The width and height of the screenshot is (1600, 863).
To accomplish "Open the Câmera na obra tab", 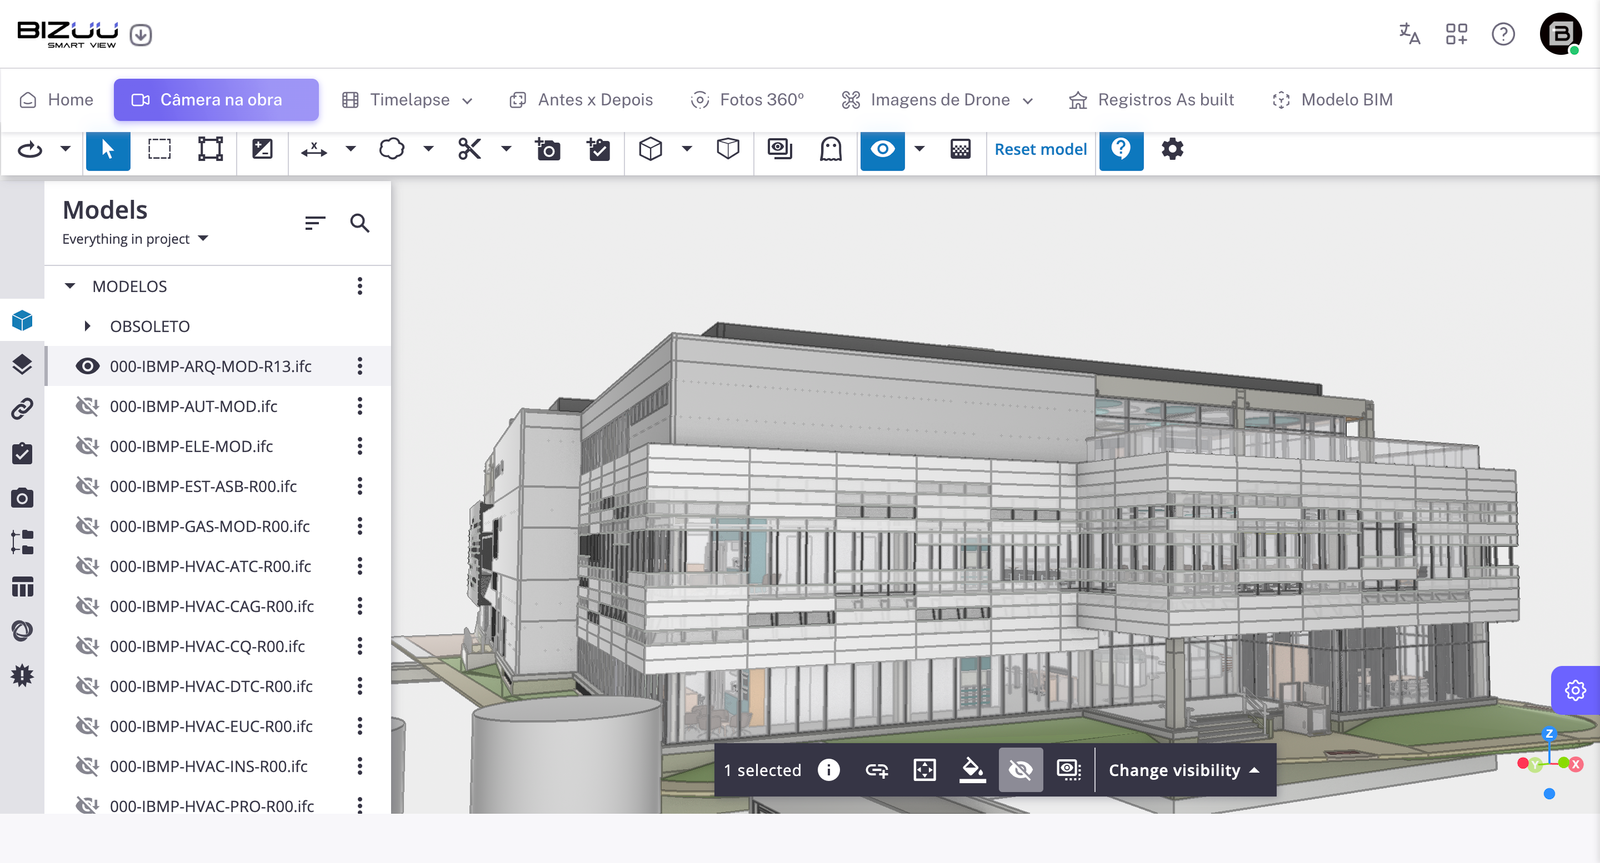I will click(216, 100).
